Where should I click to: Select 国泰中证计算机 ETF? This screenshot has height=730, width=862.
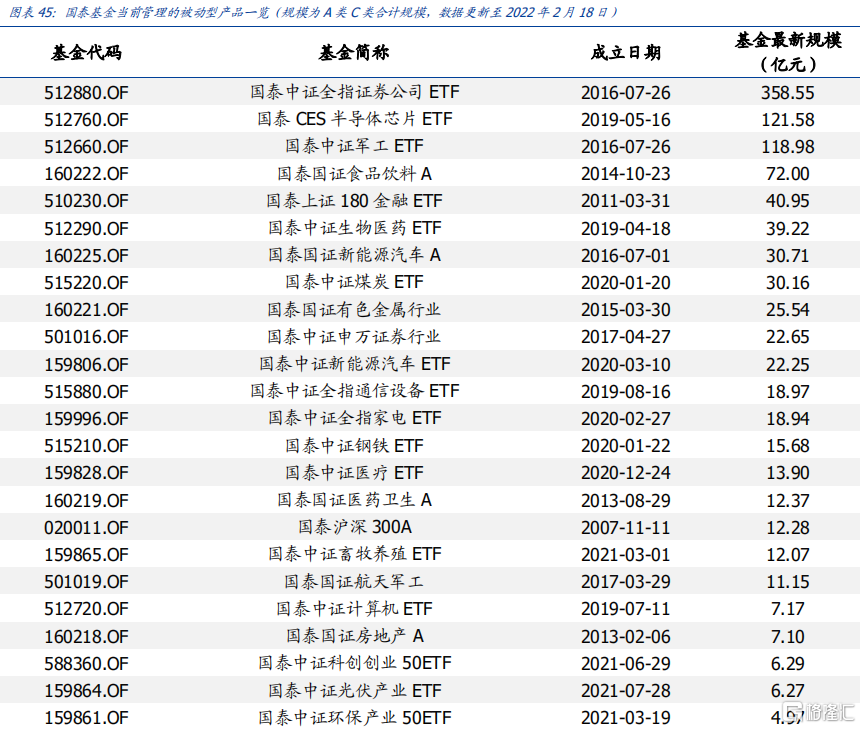355,609
